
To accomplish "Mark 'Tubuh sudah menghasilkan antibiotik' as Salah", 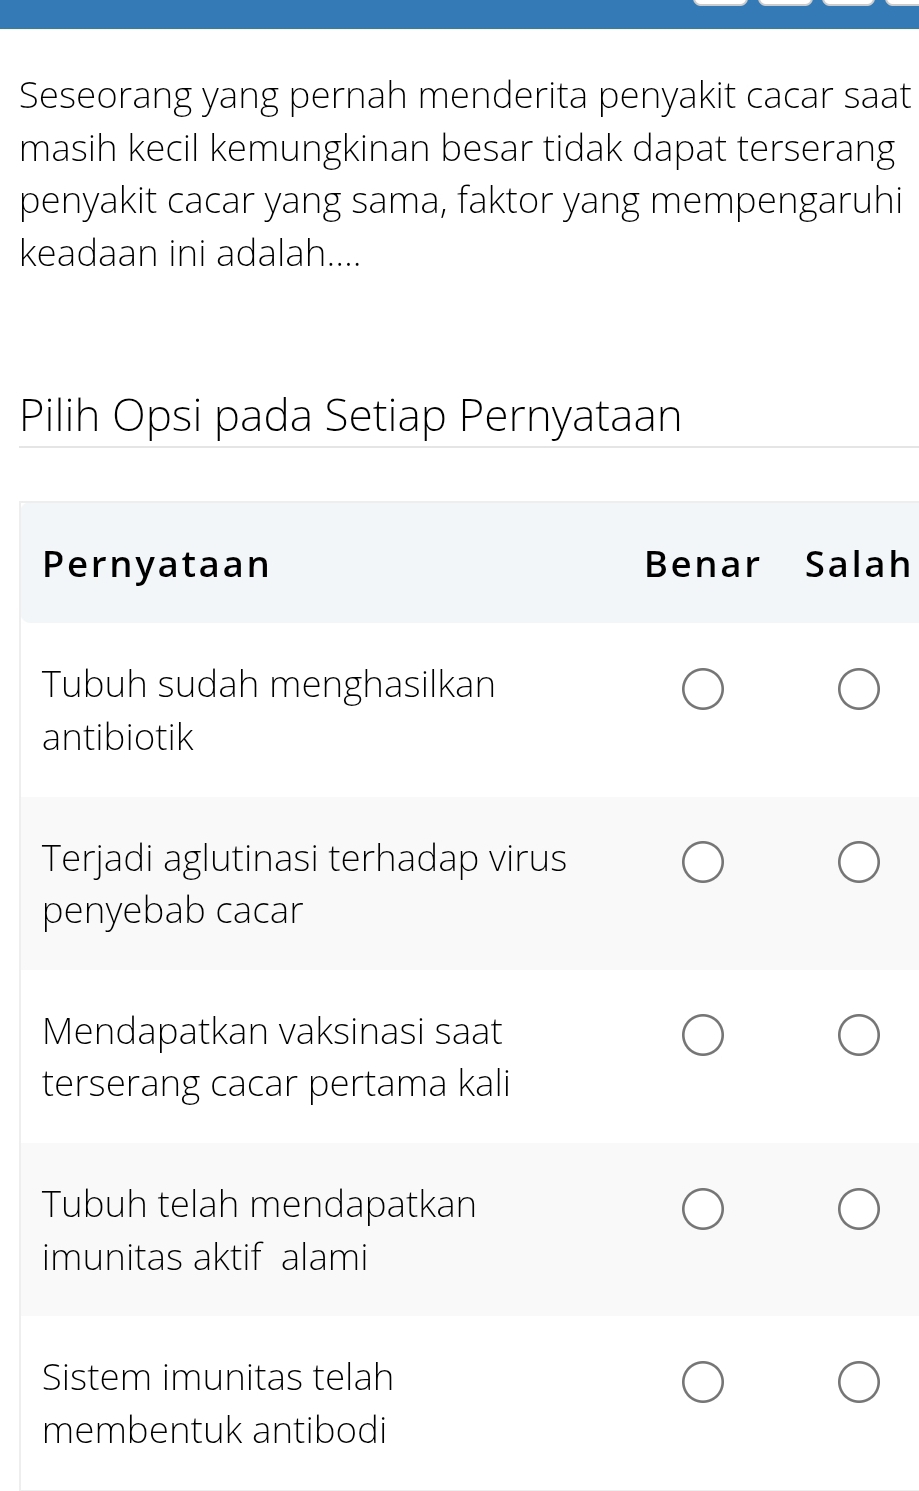I will click(858, 690).
